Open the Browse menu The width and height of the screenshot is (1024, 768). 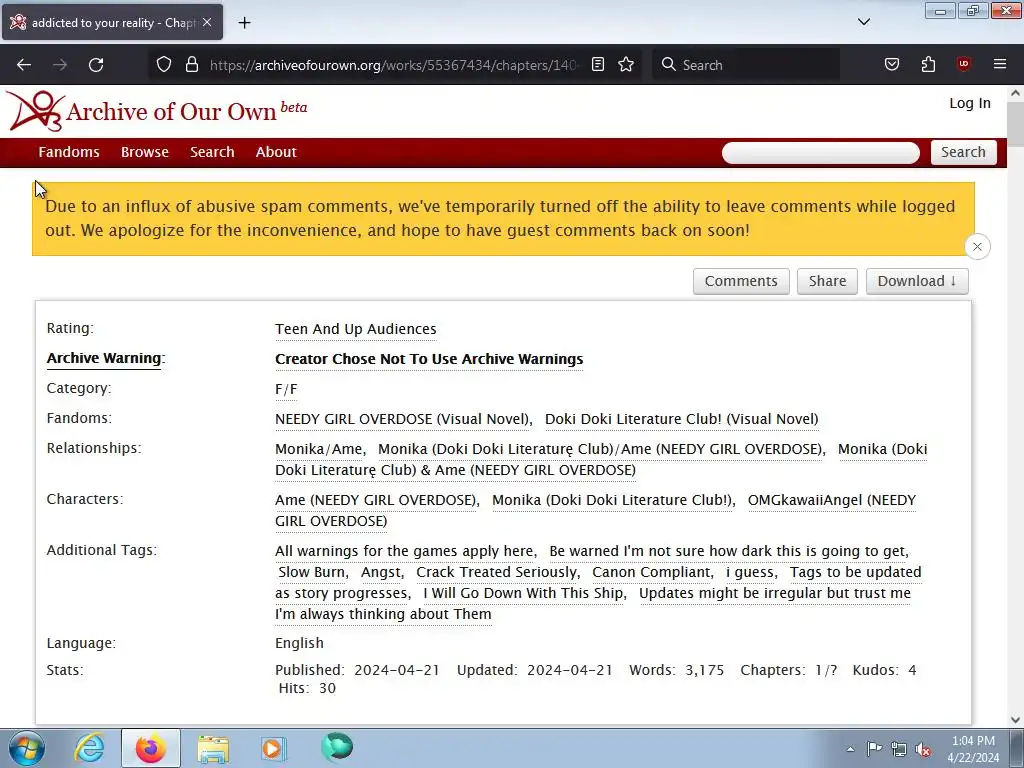tap(145, 152)
